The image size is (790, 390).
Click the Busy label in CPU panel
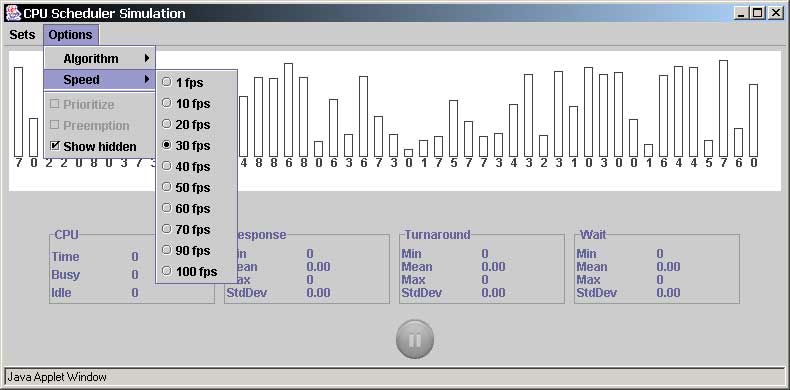[65, 275]
